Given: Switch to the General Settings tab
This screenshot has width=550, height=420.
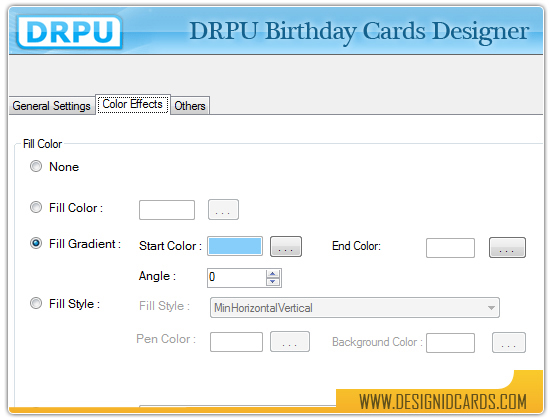Looking at the screenshot, I should click(52, 106).
